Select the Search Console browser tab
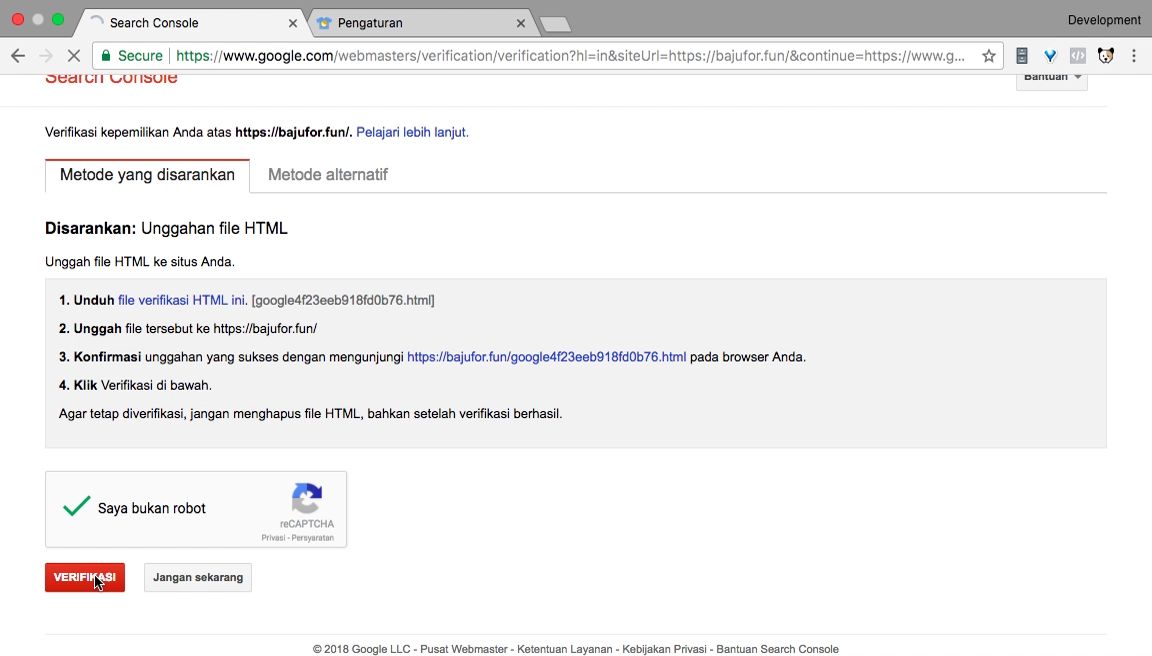The height and width of the screenshot is (656, 1152). pyautogui.click(x=191, y=23)
